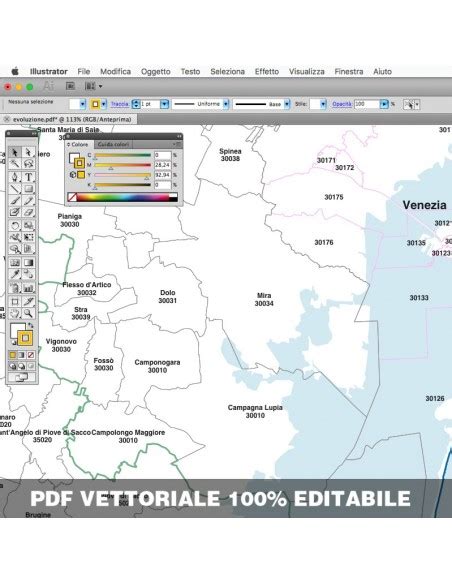Viewport: 452px width, 584px height.
Task: Click the Opacità link
Action: (342, 104)
